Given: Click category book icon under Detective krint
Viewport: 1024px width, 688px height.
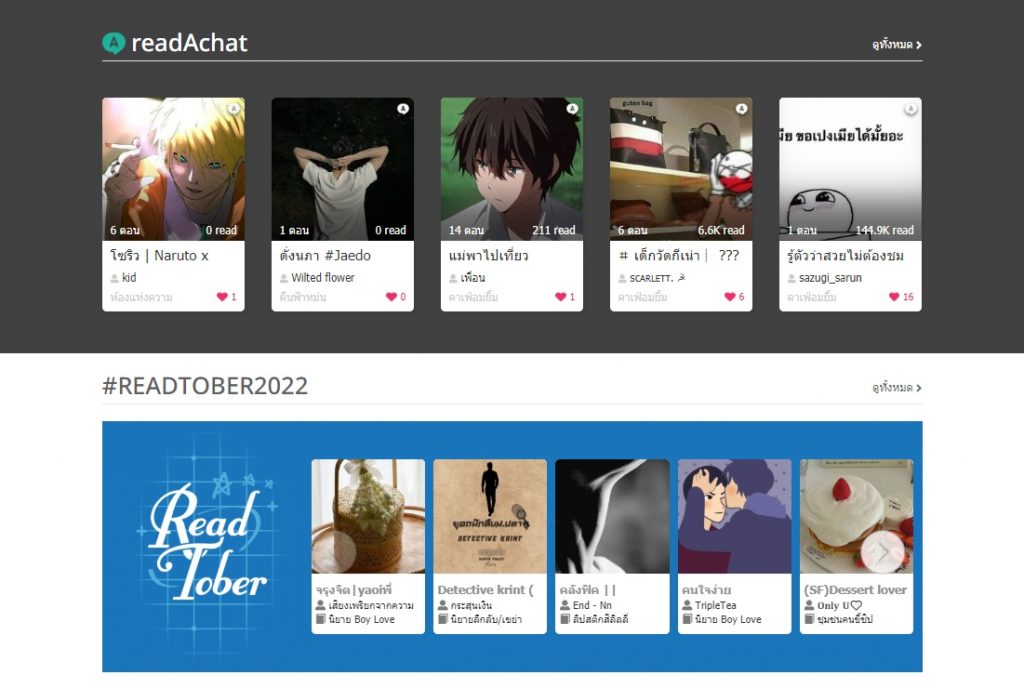Looking at the screenshot, I should tap(443, 619).
